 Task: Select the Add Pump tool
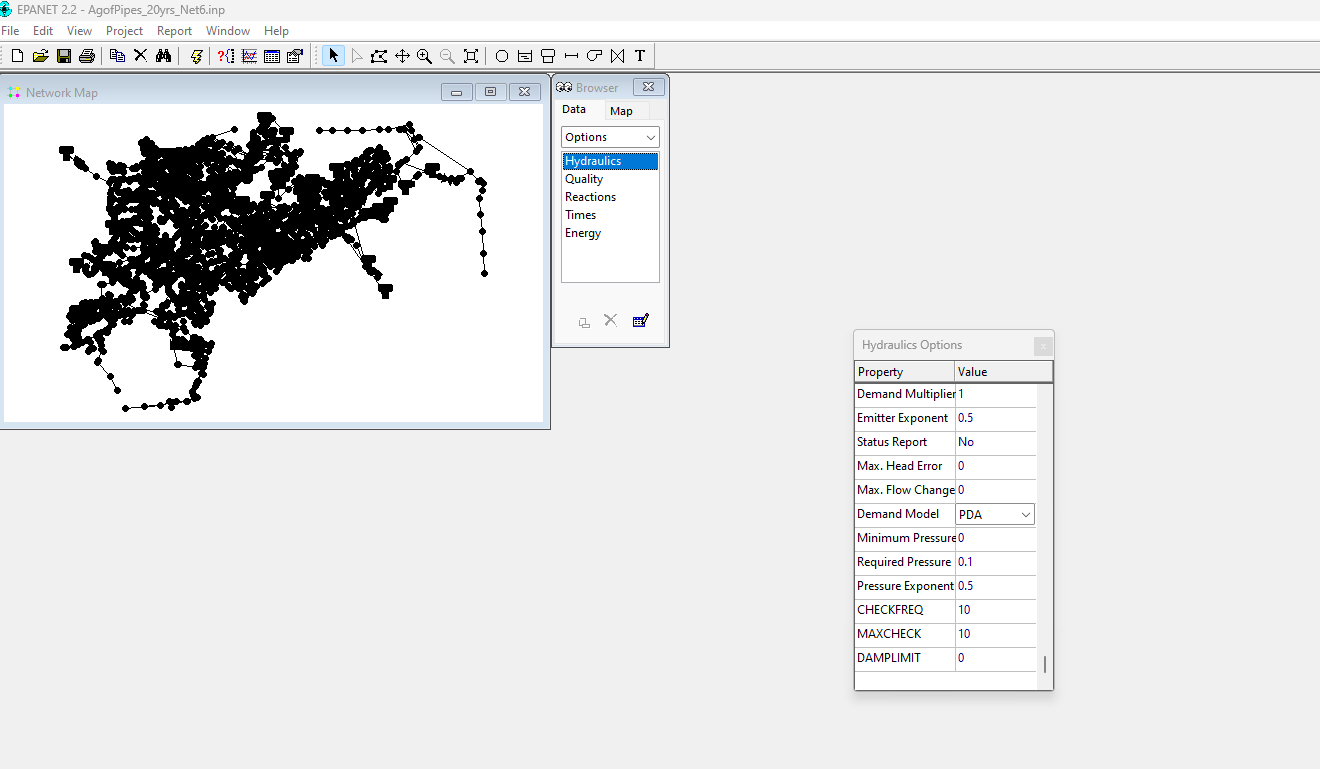tap(594, 56)
